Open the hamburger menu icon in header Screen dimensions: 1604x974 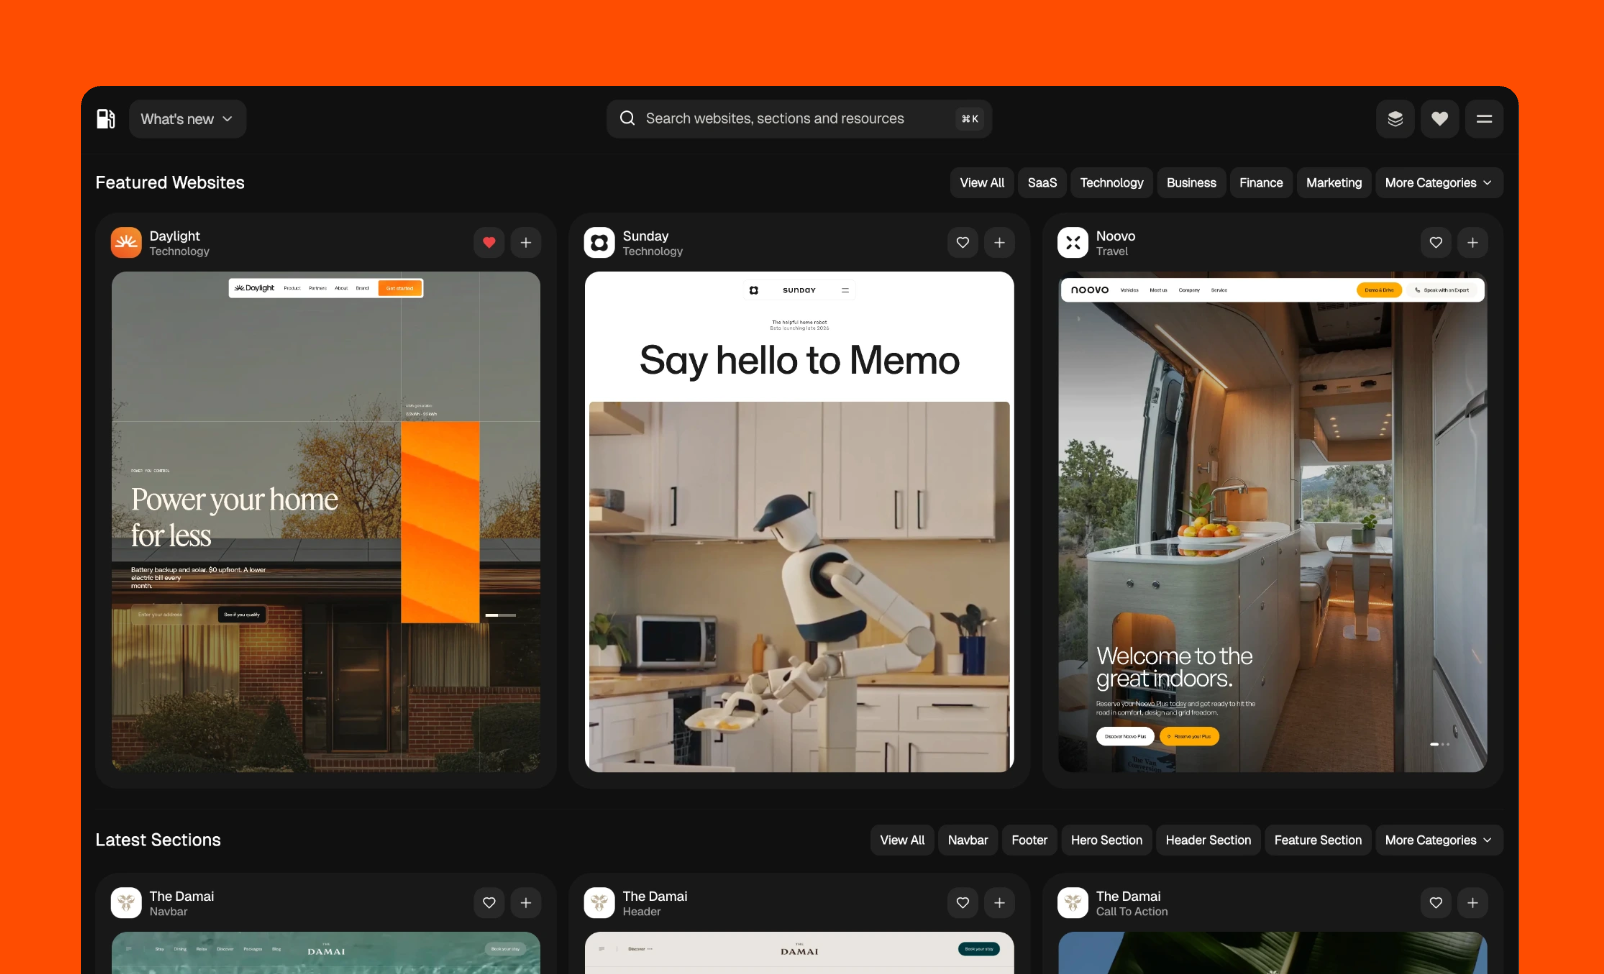coord(1484,119)
